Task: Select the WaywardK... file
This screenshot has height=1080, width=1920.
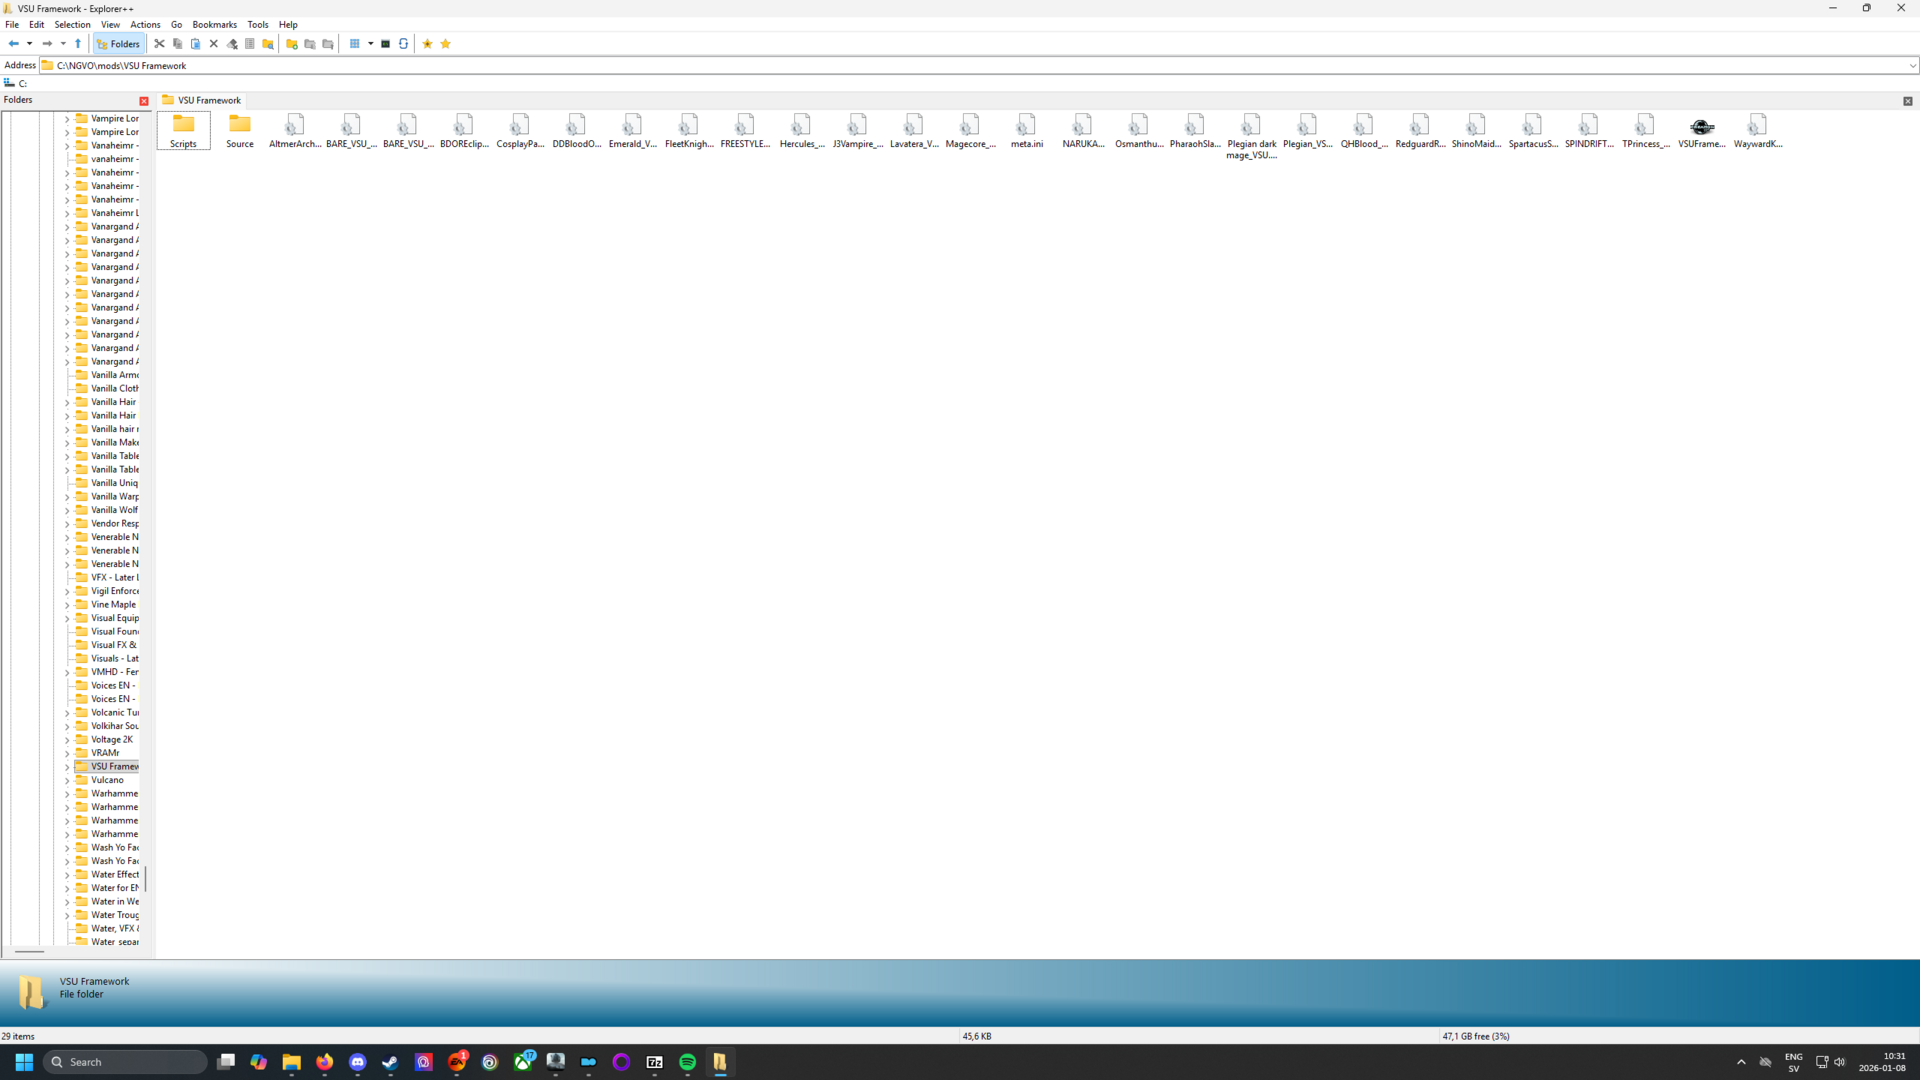Action: click(x=1757, y=131)
